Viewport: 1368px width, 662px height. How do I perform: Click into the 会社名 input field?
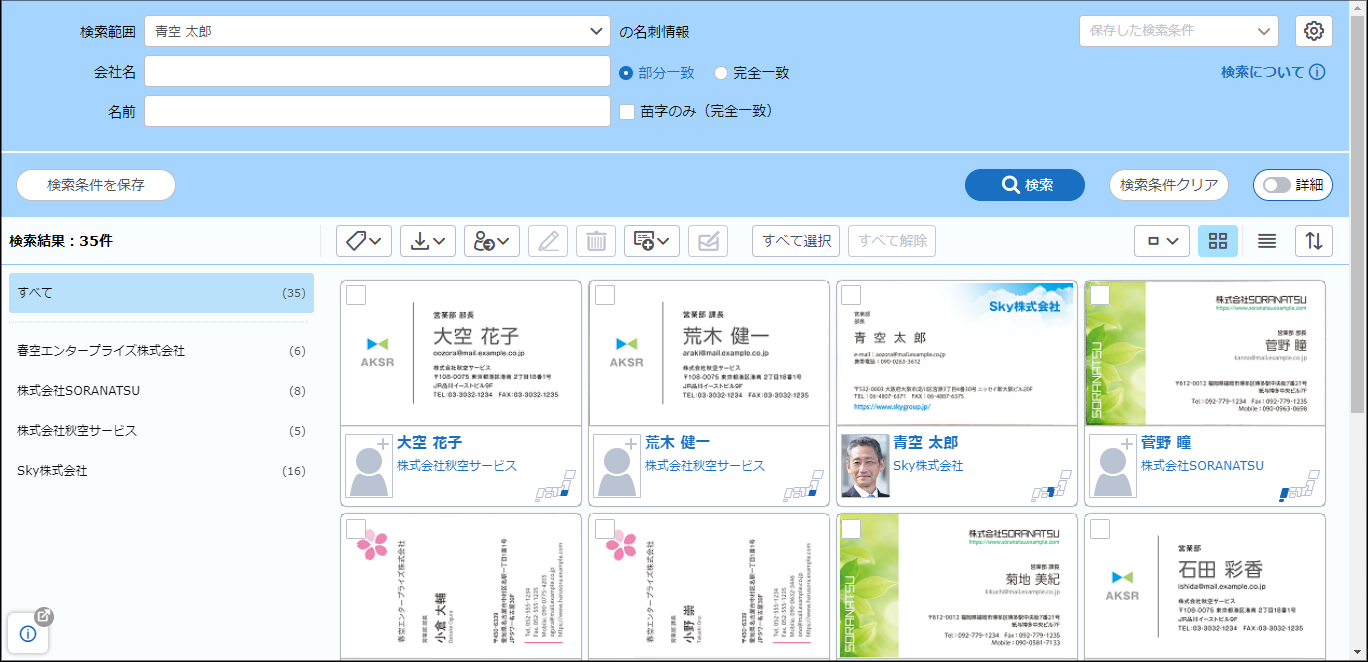[377, 72]
